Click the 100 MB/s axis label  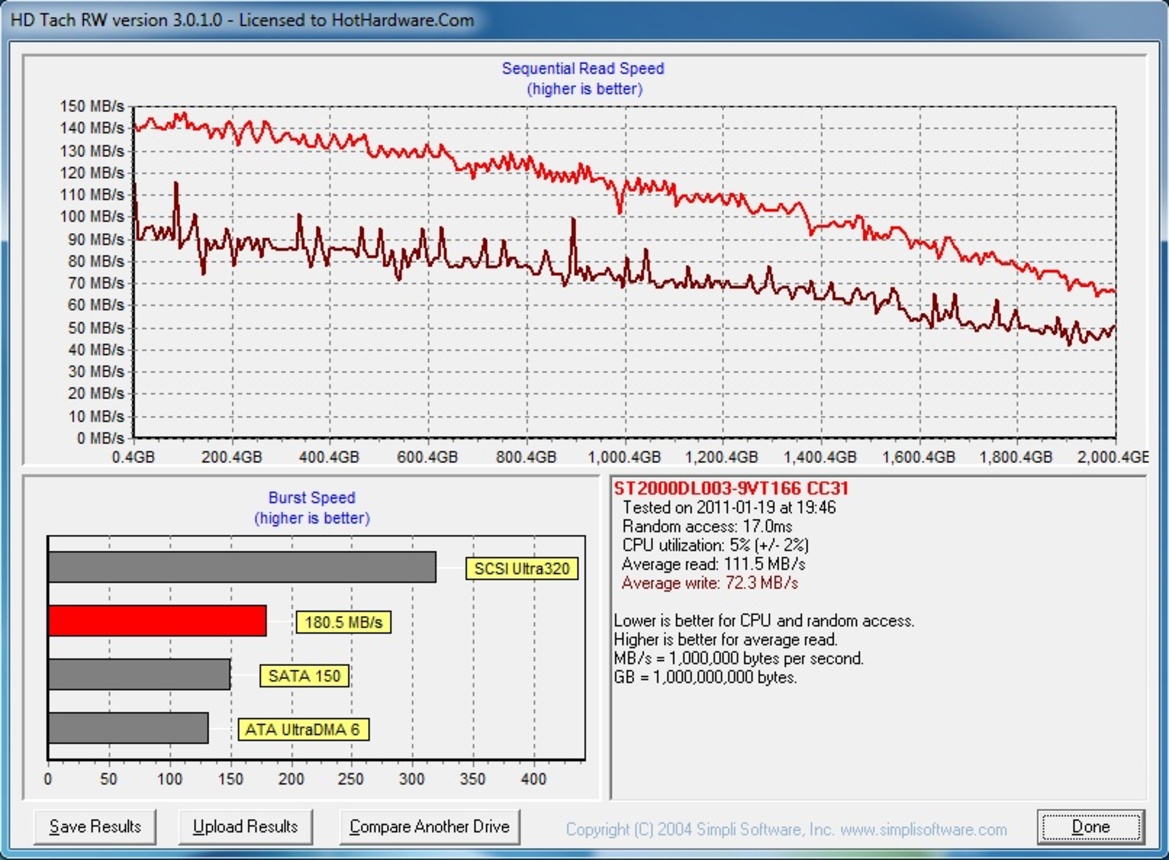(92, 217)
